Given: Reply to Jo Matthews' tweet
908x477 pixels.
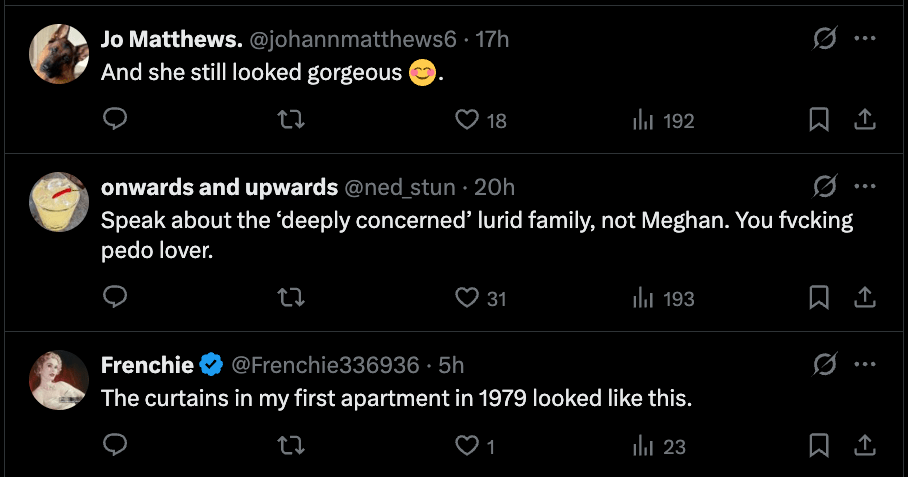Looking at the screenshot, I should [x=116, y=120].
